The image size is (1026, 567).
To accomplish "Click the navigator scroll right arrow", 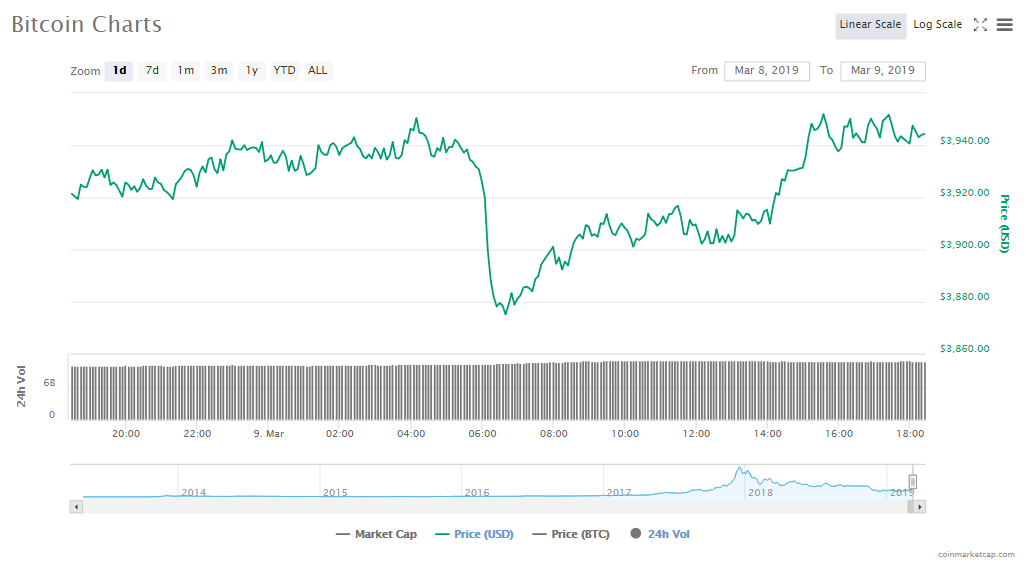I will 920,507.
